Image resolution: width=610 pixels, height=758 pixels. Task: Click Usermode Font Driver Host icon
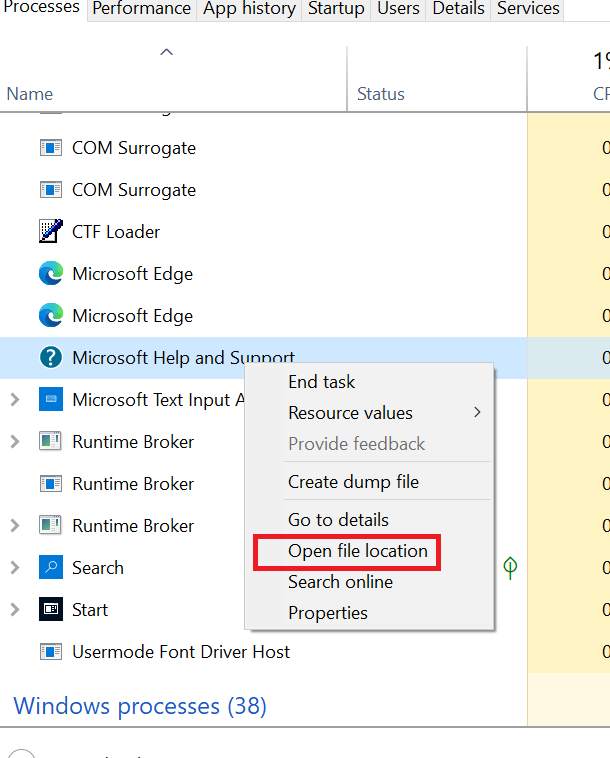(x=51, y=652)
